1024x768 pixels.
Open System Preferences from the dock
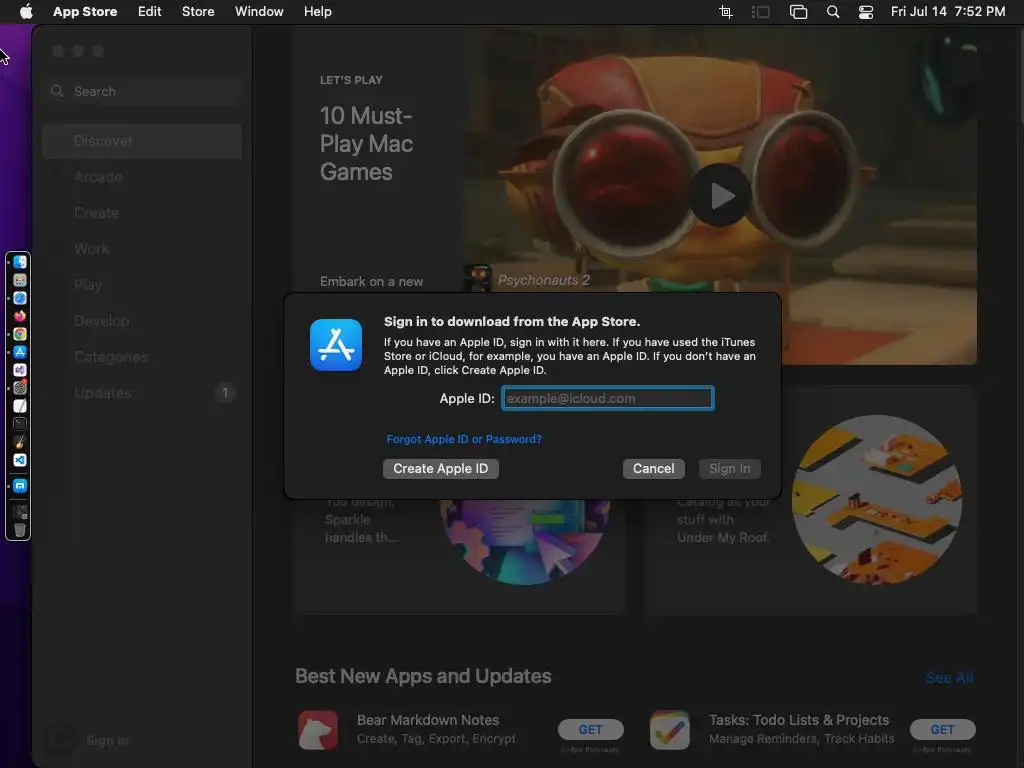pos(20,388)
